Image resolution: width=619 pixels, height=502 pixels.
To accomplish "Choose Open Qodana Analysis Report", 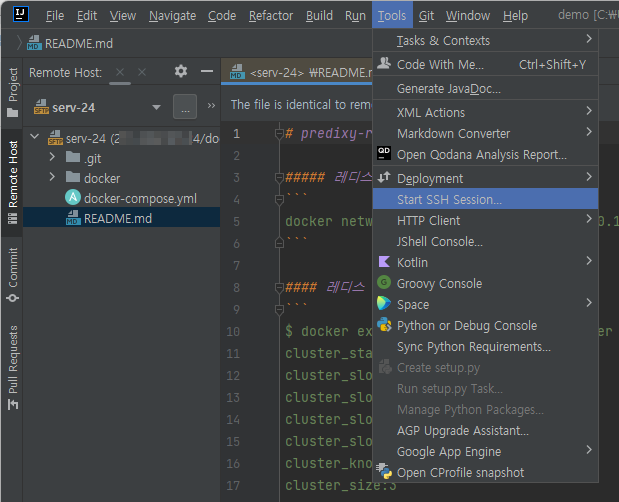I will (485, 154).
